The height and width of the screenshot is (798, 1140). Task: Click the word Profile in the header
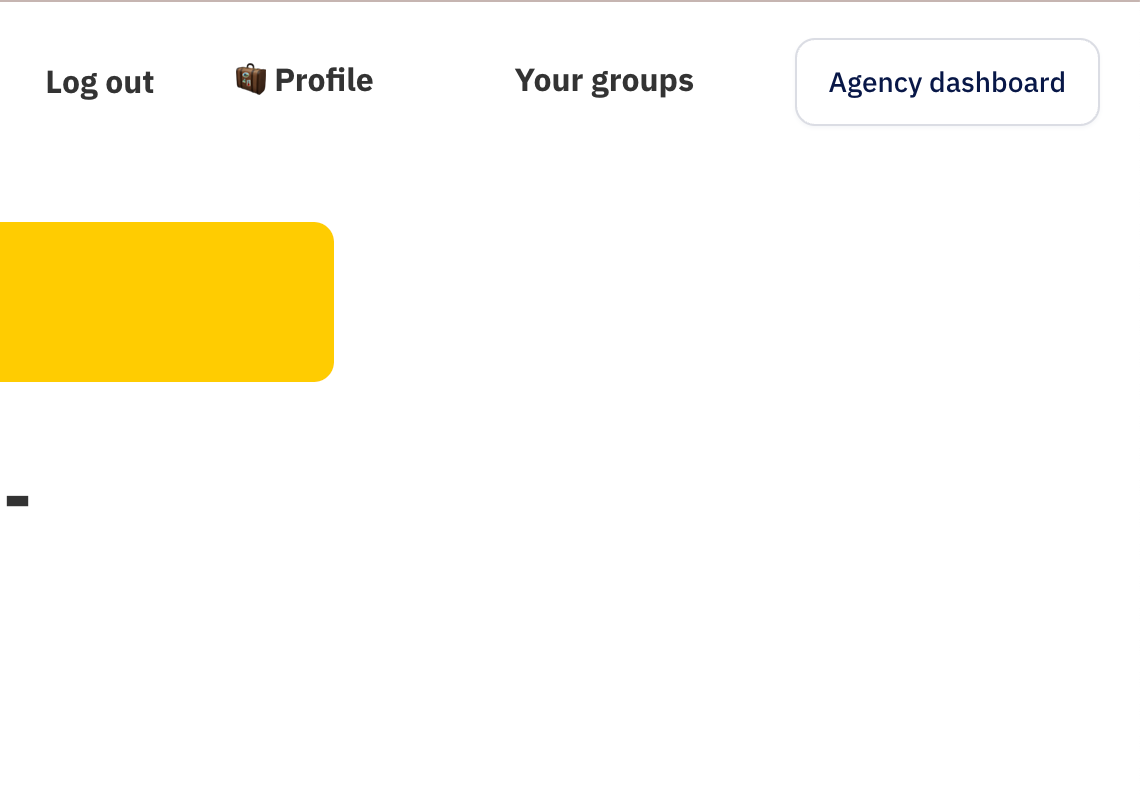pyautogui.click(x=323, y=80)
